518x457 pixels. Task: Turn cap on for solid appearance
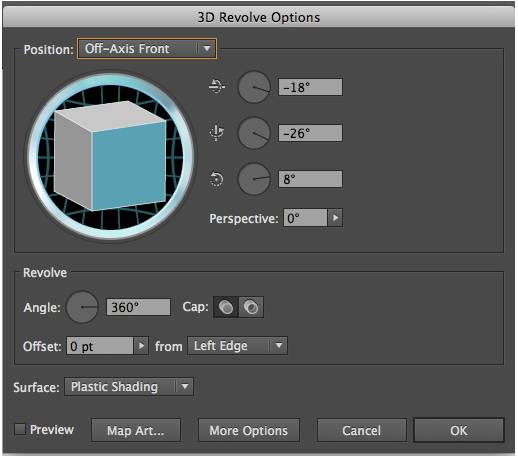click(x=226, y=307)
